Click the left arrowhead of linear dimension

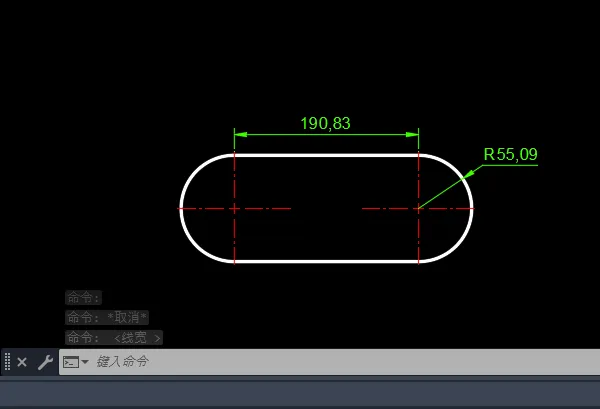tap(240, 134)
